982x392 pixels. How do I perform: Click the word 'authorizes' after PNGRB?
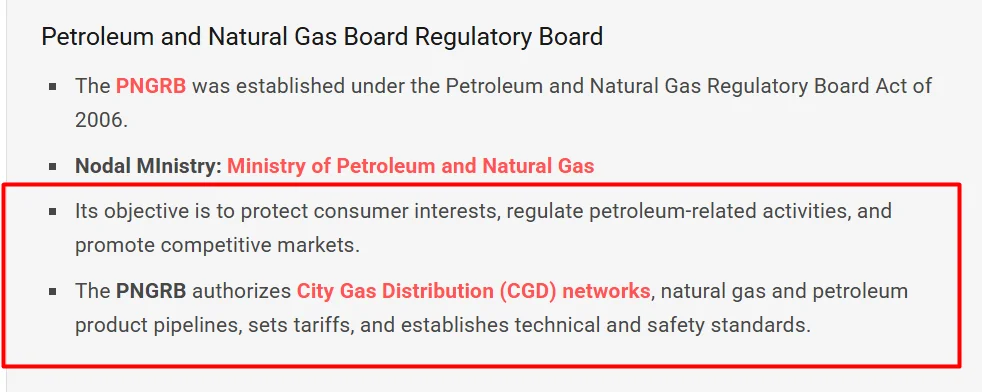coord(242,291)
